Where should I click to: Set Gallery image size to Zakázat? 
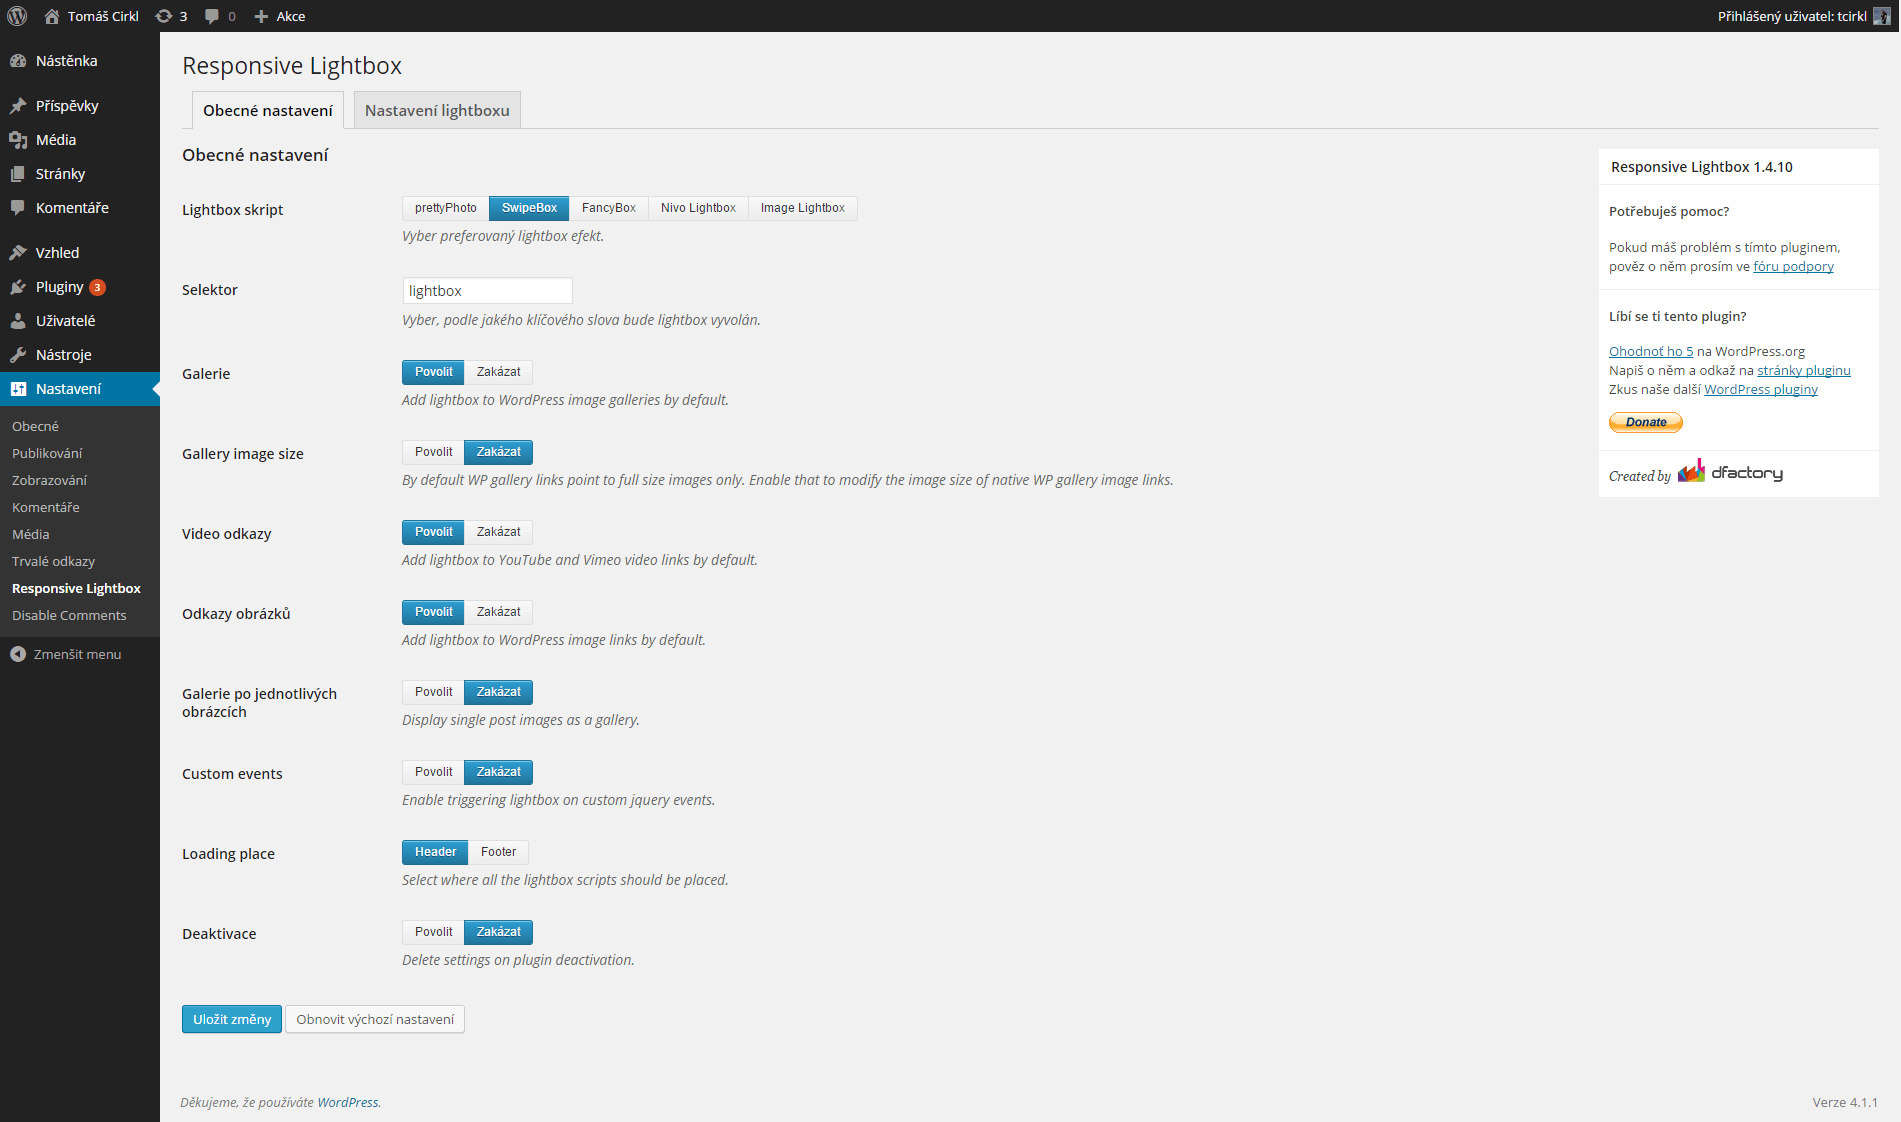[498, 452]
